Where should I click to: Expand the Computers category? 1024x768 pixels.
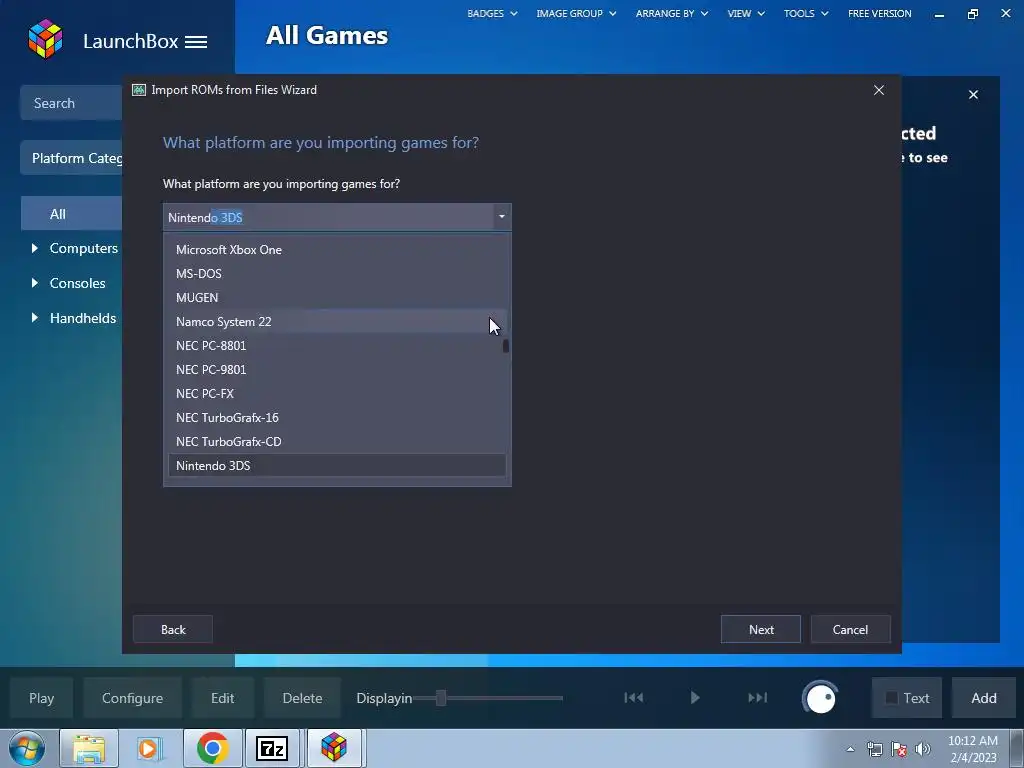(x=35, y=248)
